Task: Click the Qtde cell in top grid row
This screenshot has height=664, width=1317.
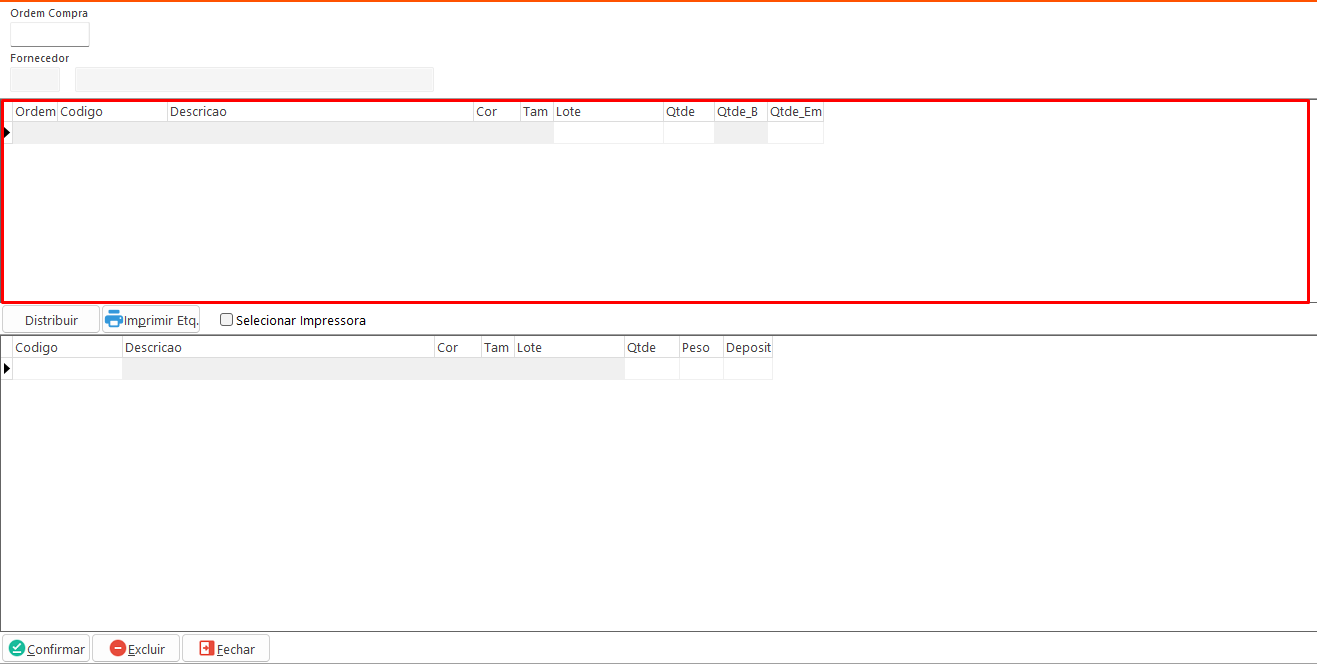Action: pos(688,133)
